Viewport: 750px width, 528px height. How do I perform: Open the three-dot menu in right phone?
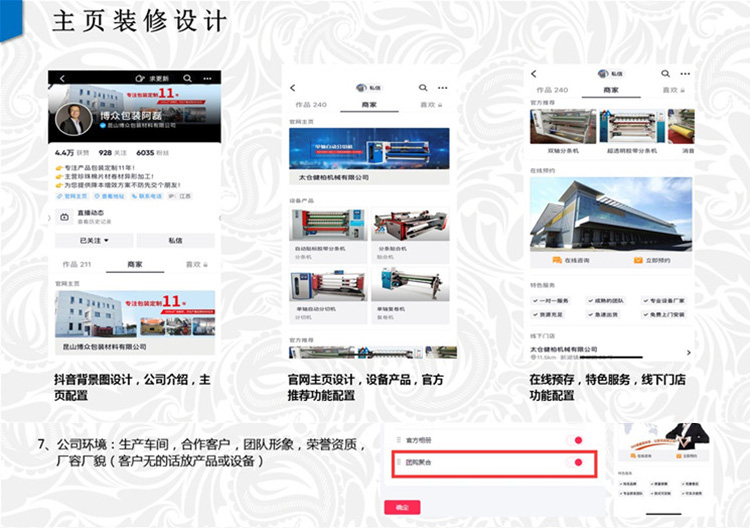point(685,74)
